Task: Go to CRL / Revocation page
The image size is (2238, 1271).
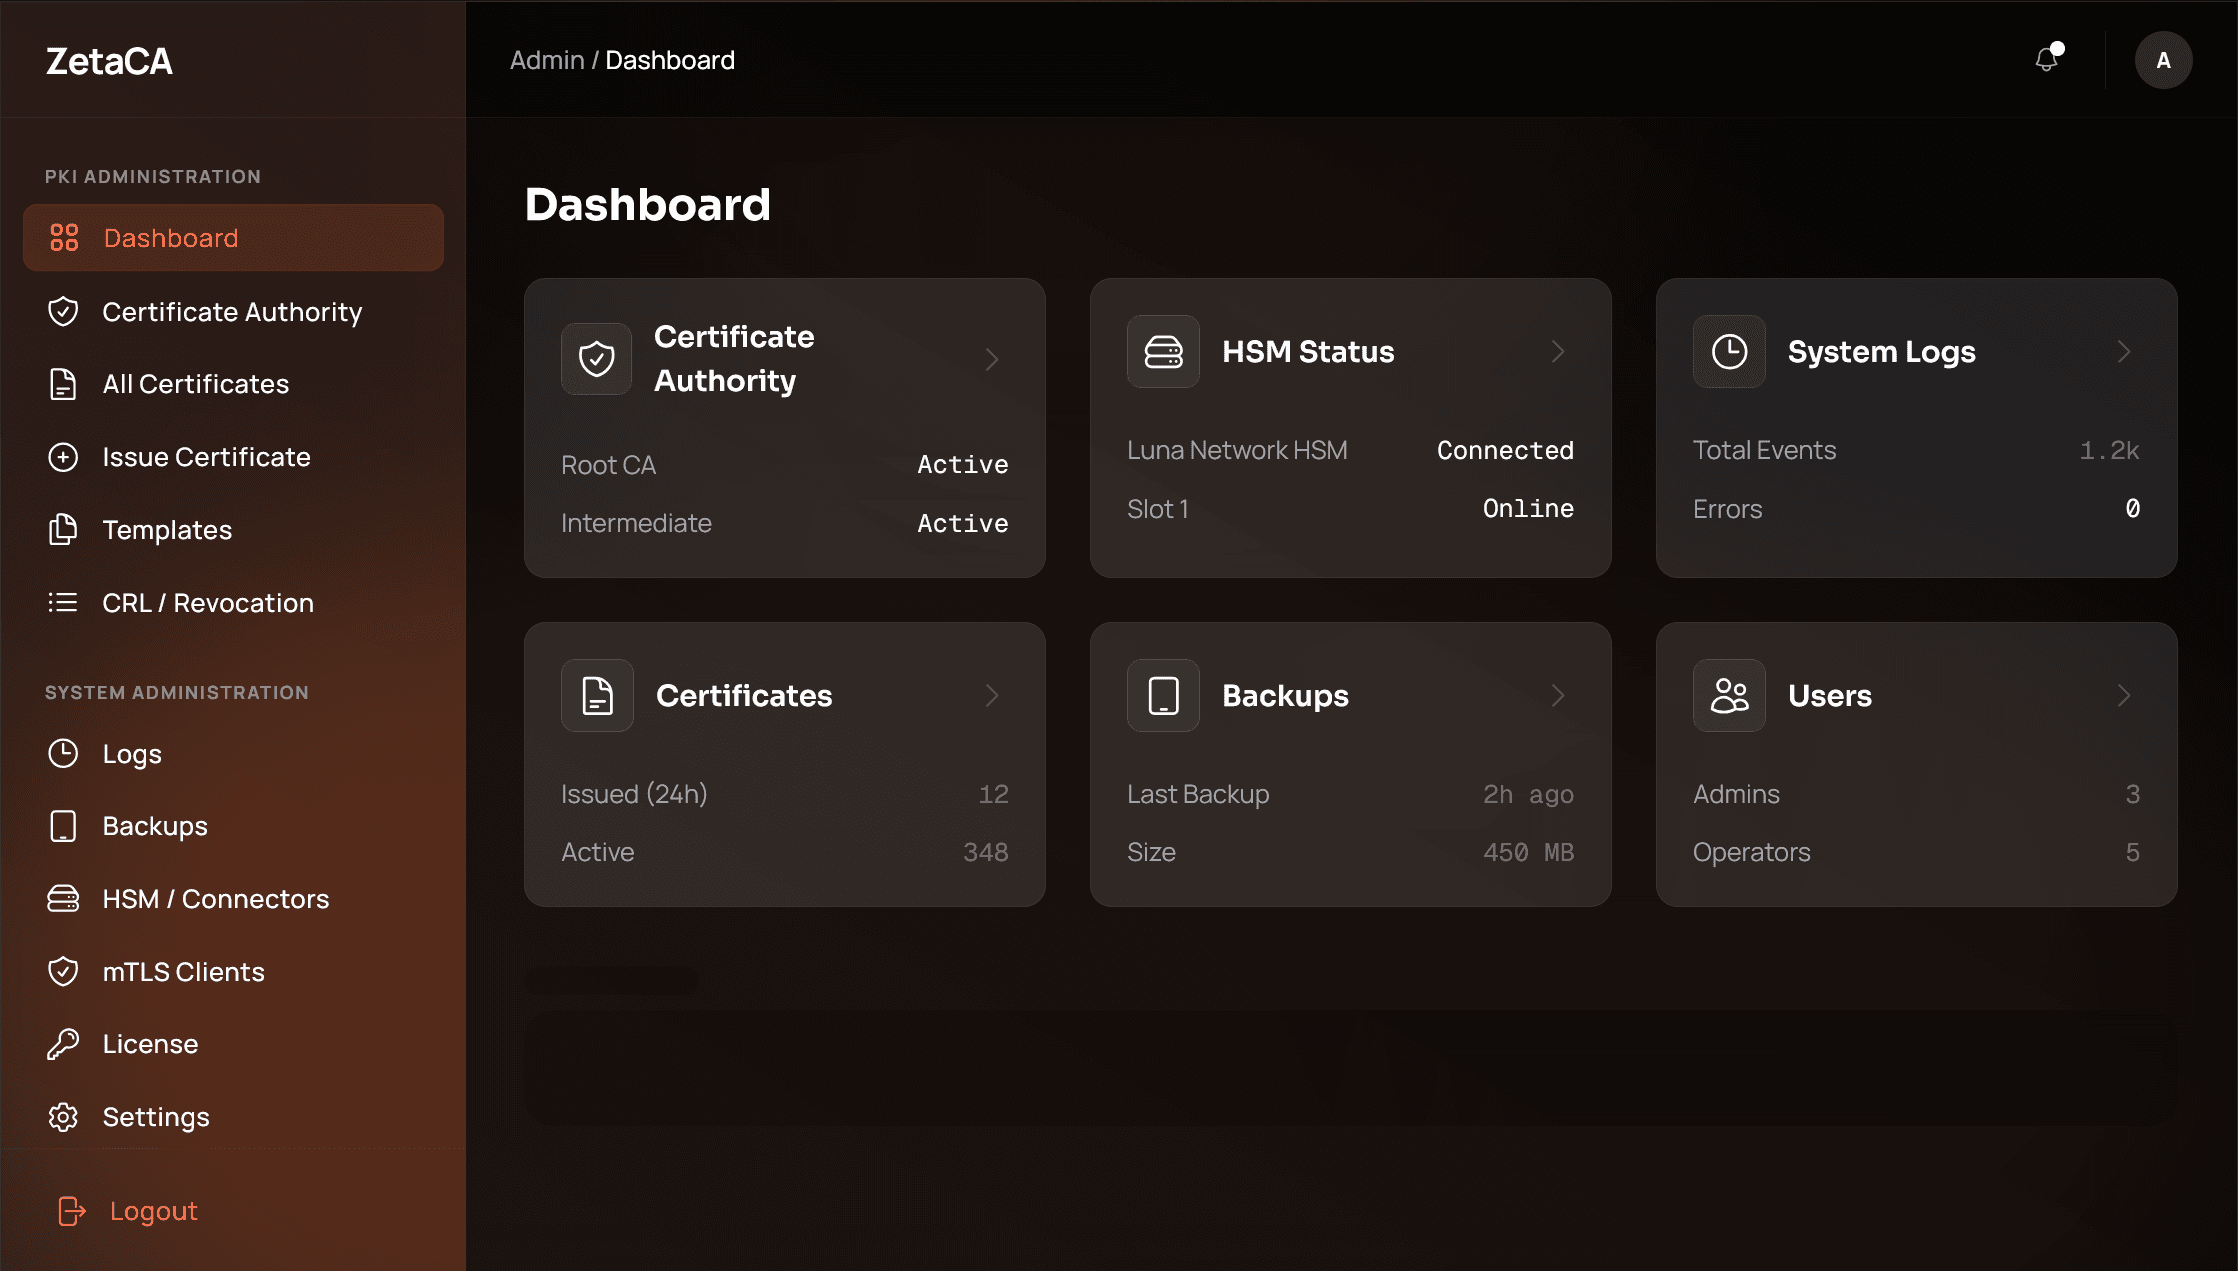Action: point(208,603)
